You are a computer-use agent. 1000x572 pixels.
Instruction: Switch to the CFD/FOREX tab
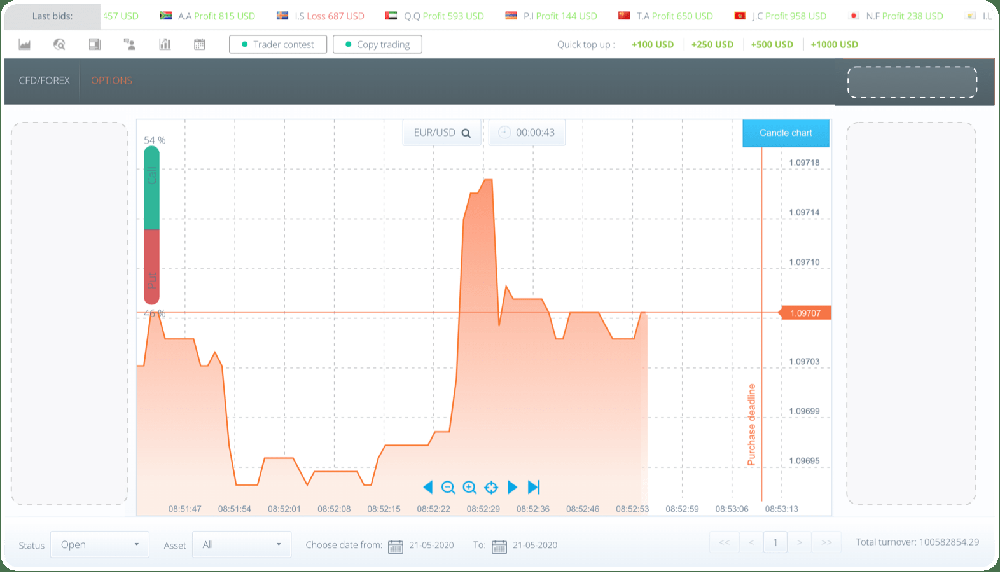(x=44, y=80)
